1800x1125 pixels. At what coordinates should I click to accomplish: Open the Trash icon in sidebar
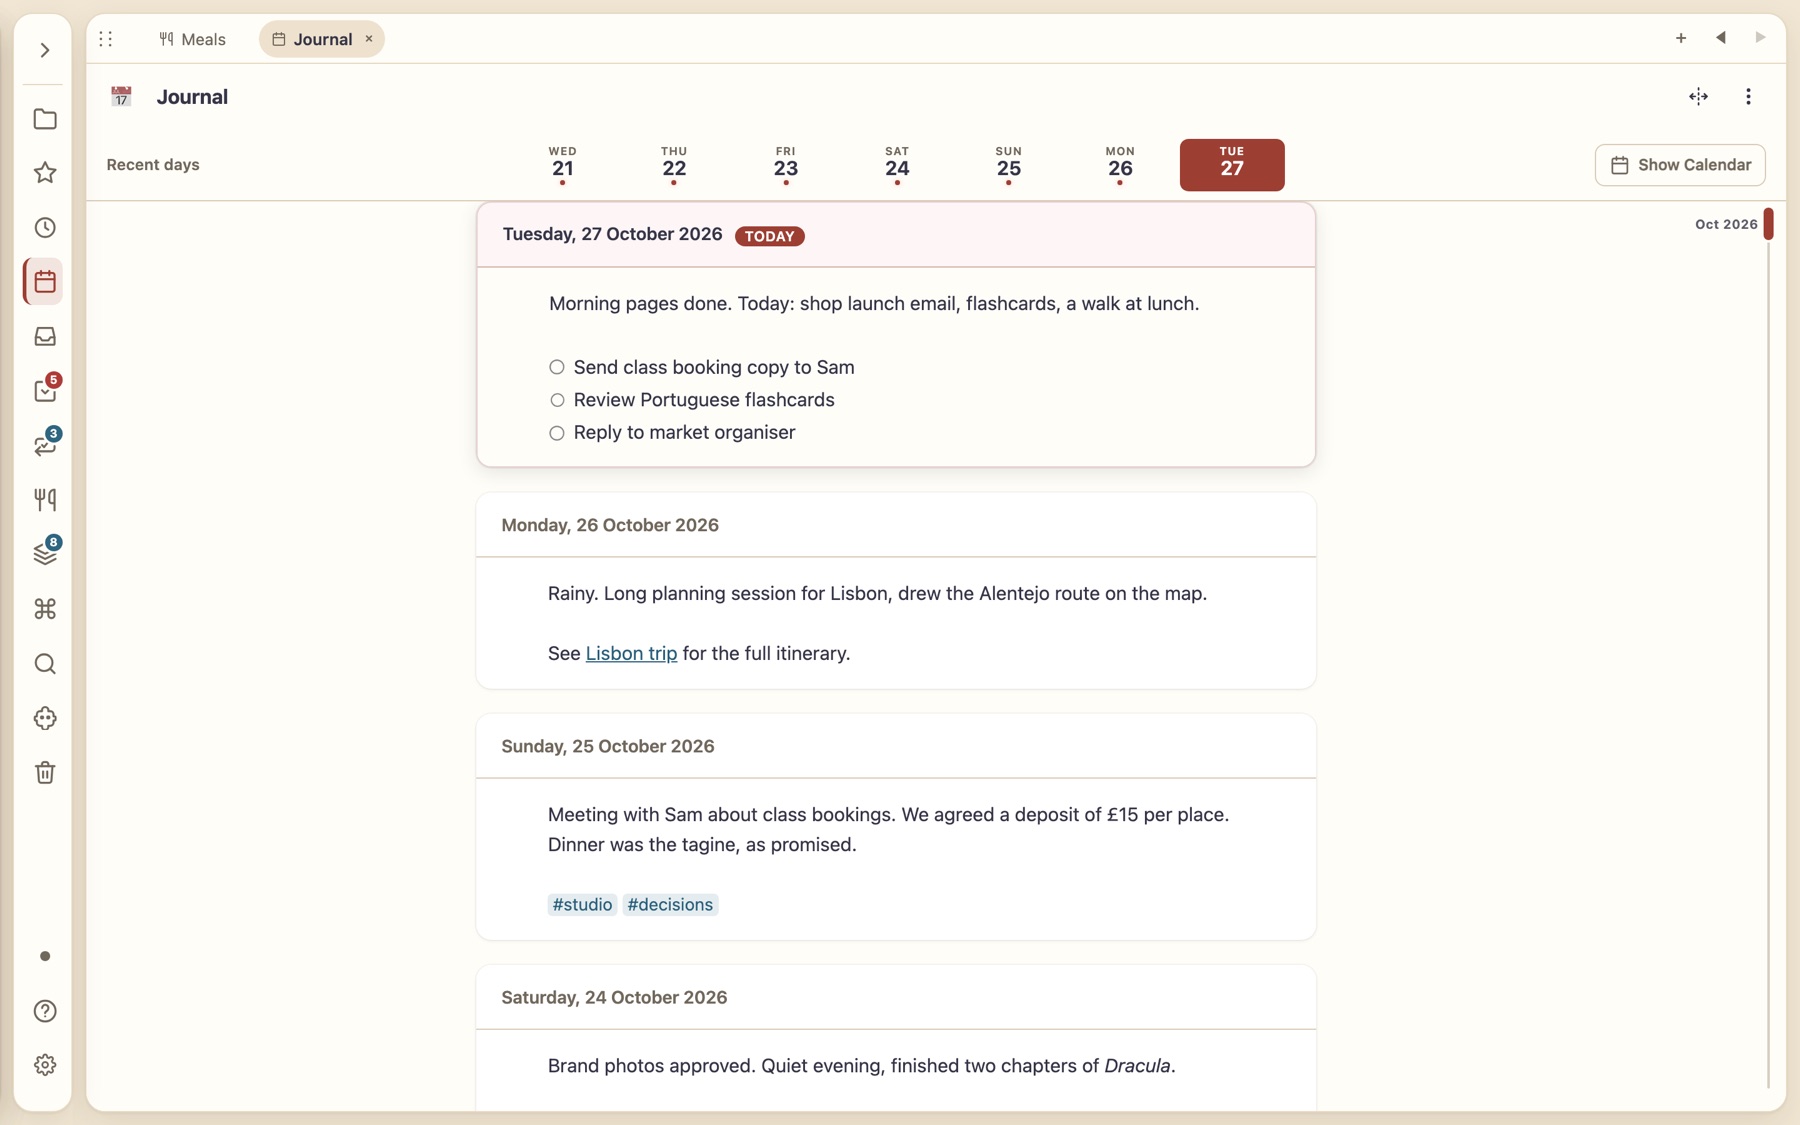(x=45, y=773)
